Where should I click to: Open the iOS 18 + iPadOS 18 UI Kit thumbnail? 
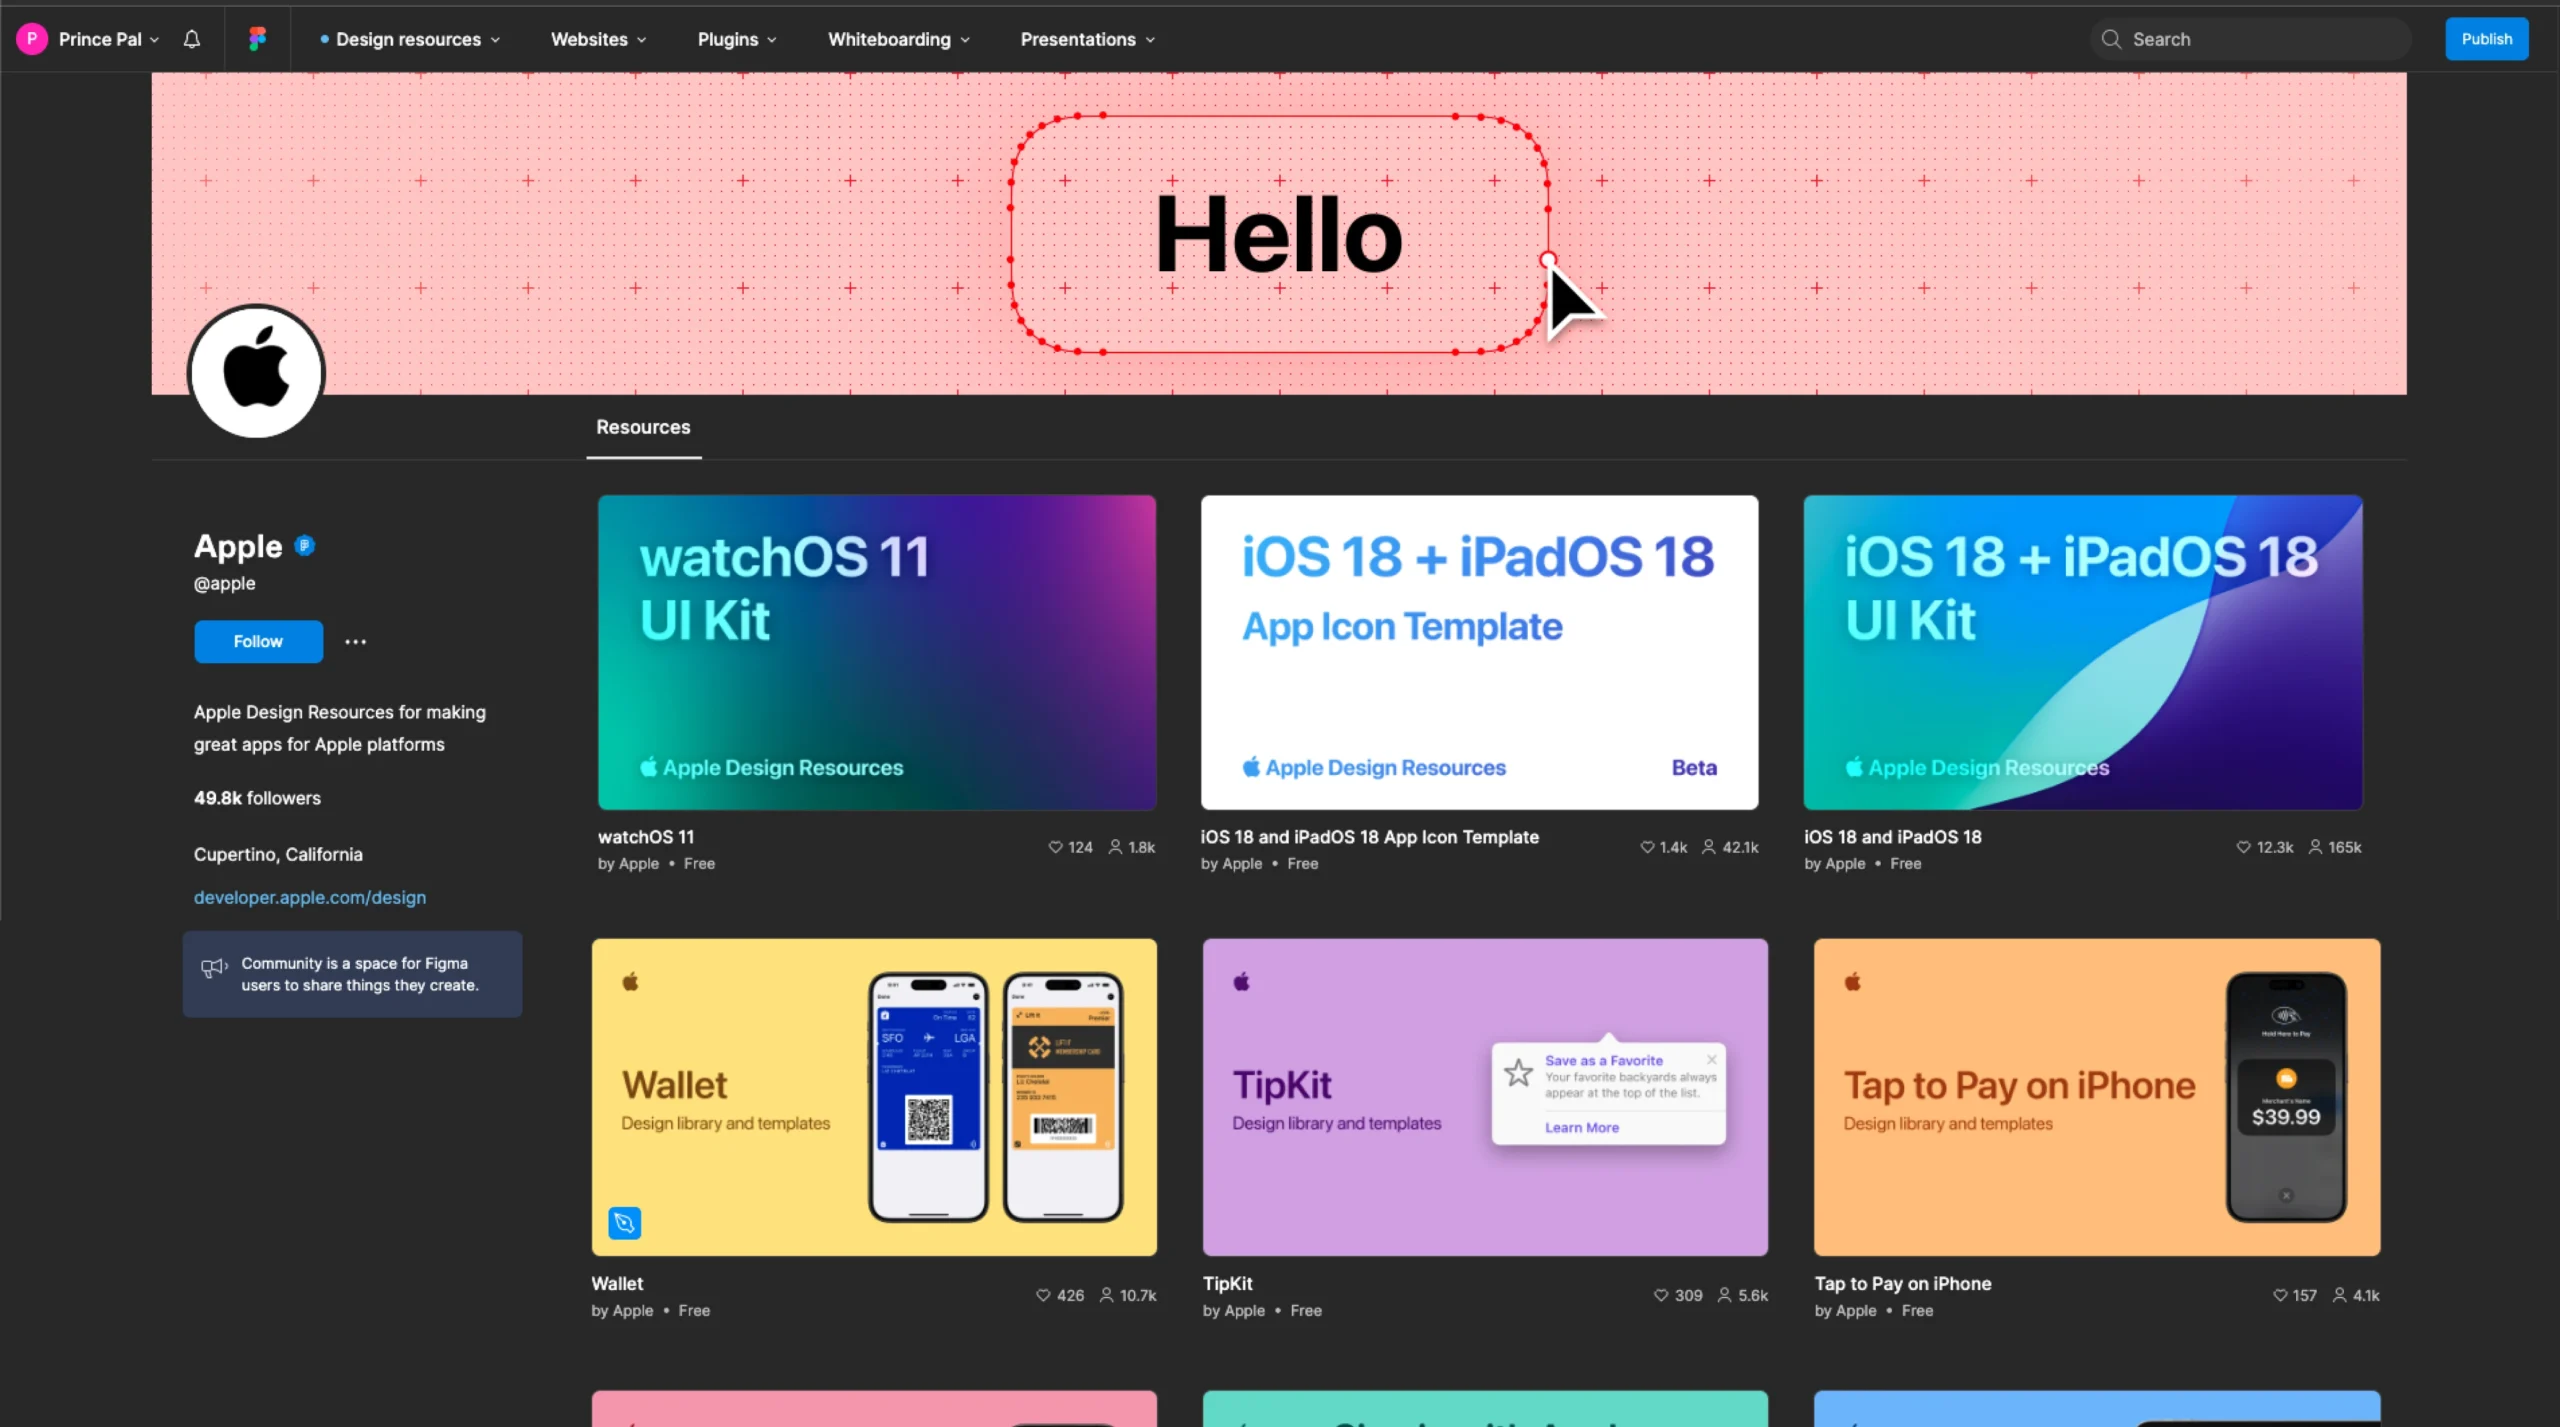(2083, 652)
